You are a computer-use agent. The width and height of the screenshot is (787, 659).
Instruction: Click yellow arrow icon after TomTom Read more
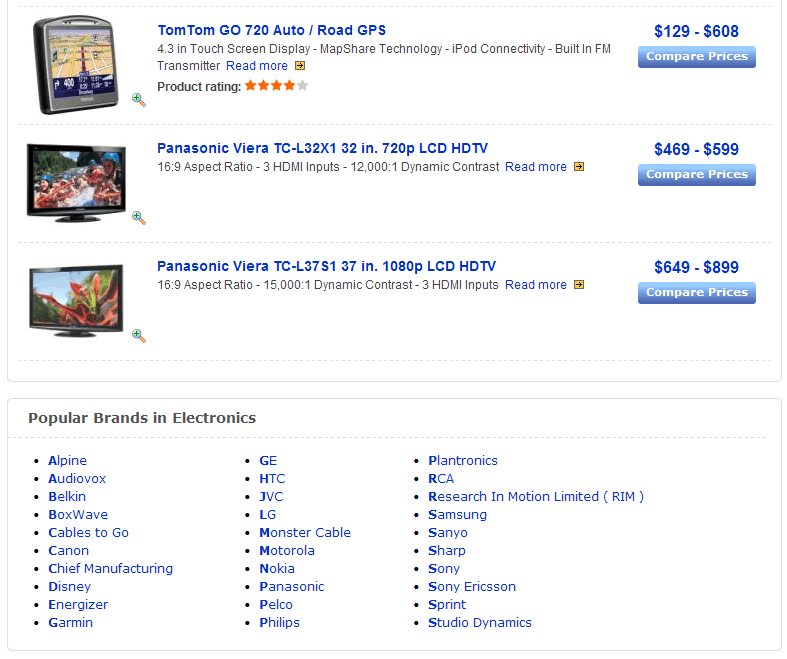click(300, 66)
